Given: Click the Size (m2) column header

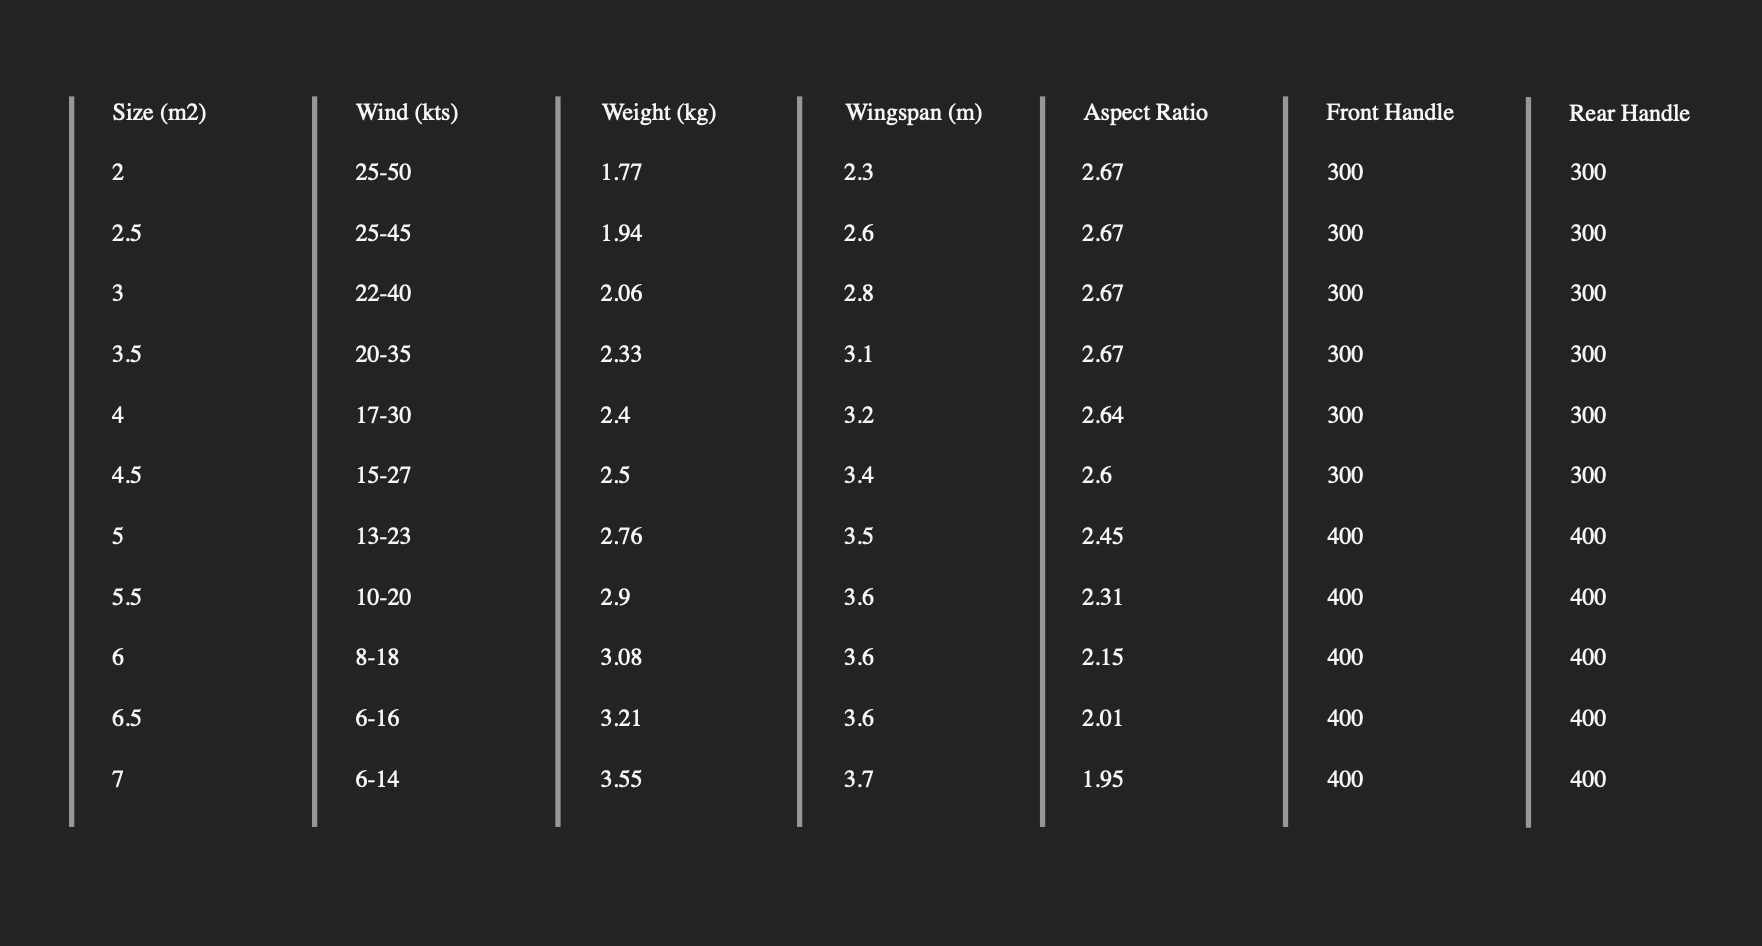Looking at the screenshot, I should 159,112.
